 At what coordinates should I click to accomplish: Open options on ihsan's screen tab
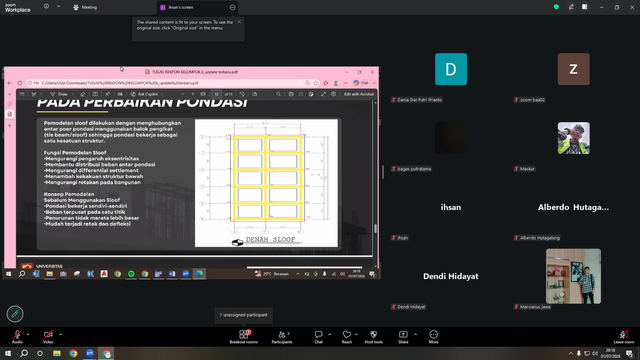point(233,7)
